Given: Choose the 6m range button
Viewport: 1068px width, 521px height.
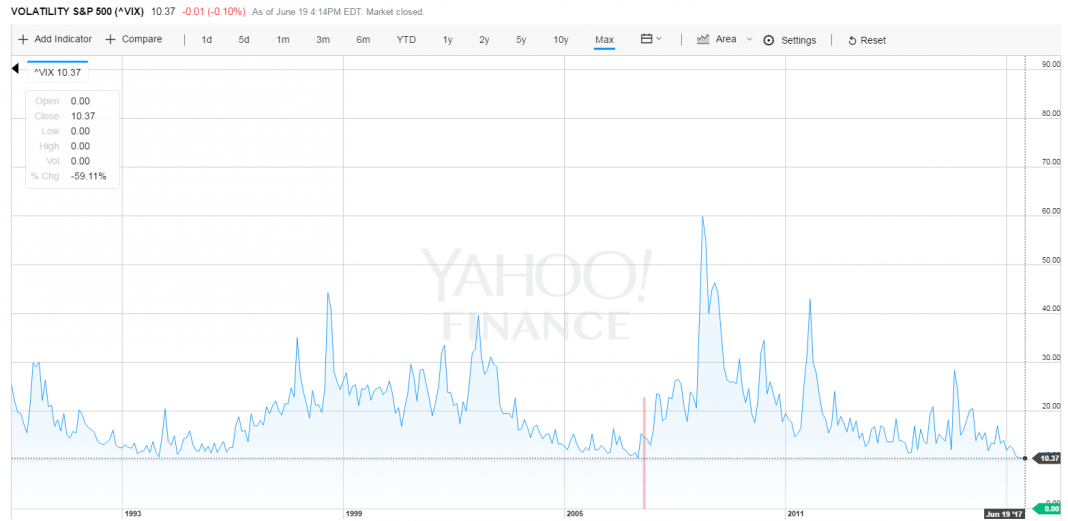Looking at the screenshot, I should coord(363,40).
